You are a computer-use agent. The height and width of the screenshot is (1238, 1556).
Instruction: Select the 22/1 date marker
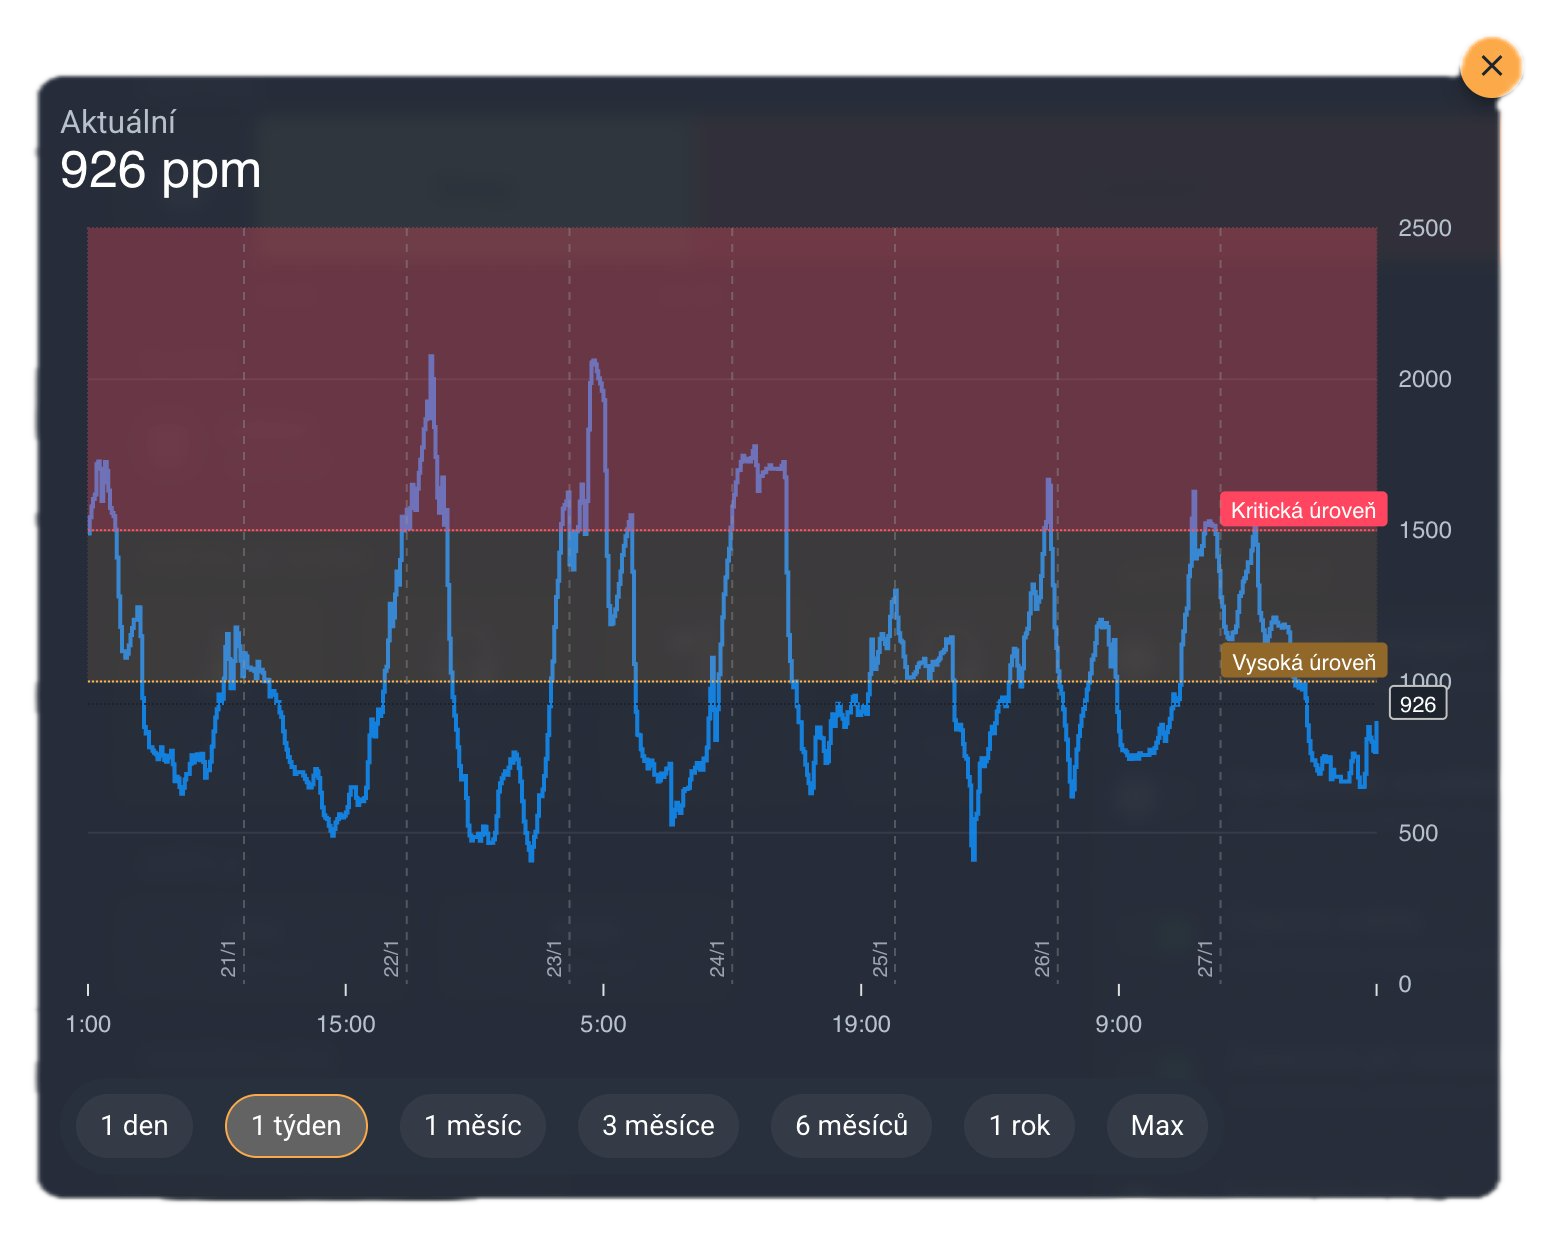(391, 958)
